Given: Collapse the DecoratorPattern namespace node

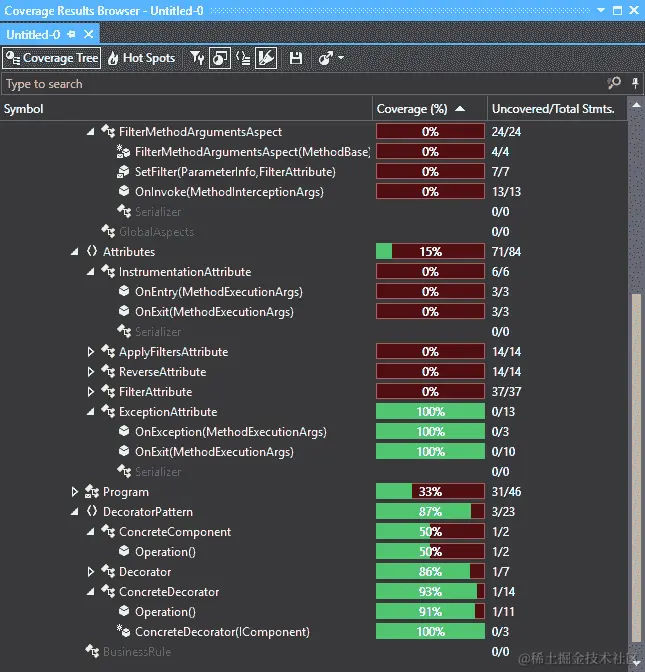Looking at the screenshot, I should [75, 512].
